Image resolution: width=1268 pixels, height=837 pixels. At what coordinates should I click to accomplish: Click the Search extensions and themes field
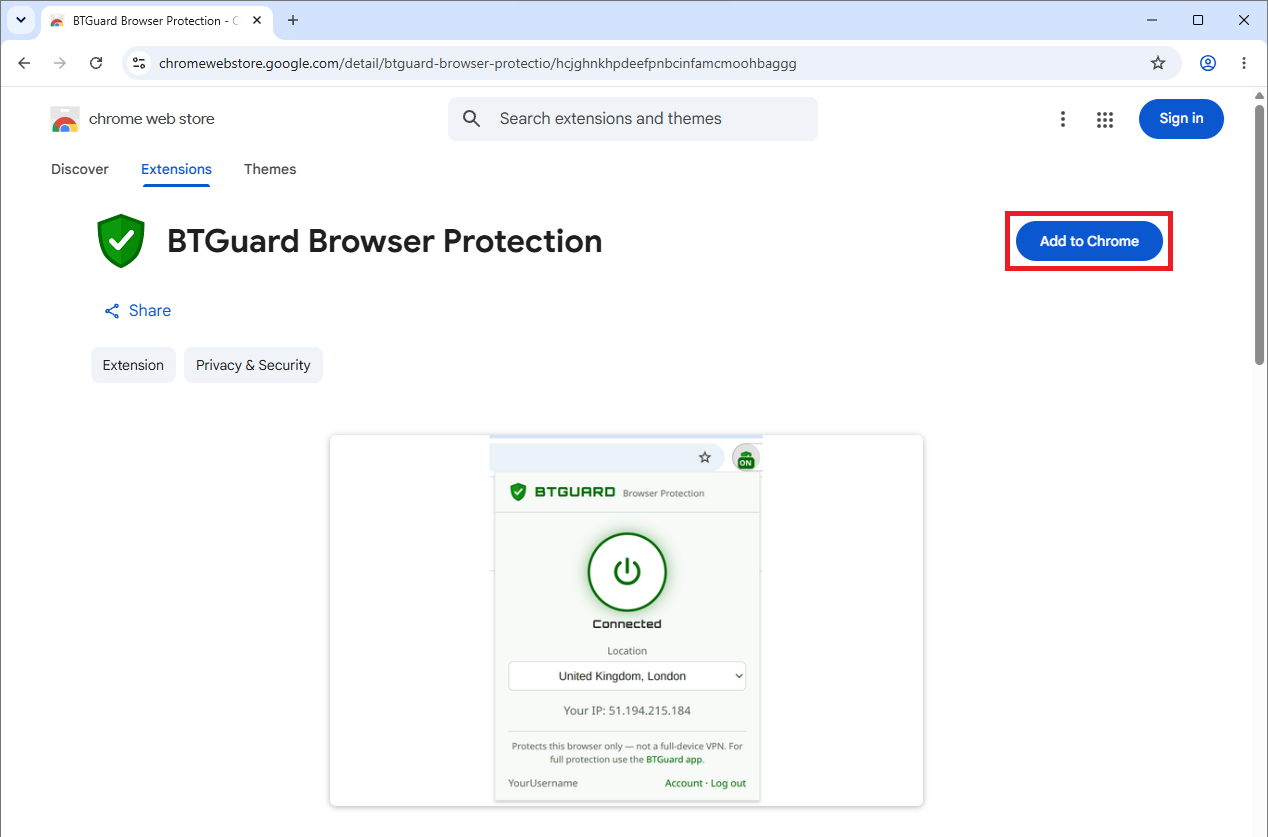pos(633,119)
